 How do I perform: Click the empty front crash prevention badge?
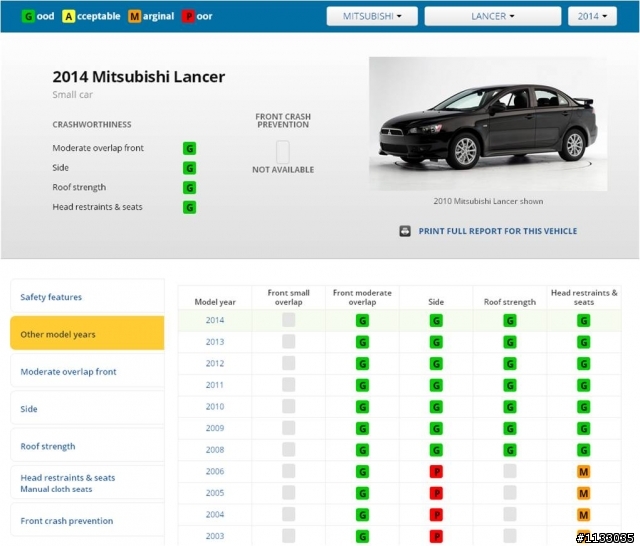(283, 152)
